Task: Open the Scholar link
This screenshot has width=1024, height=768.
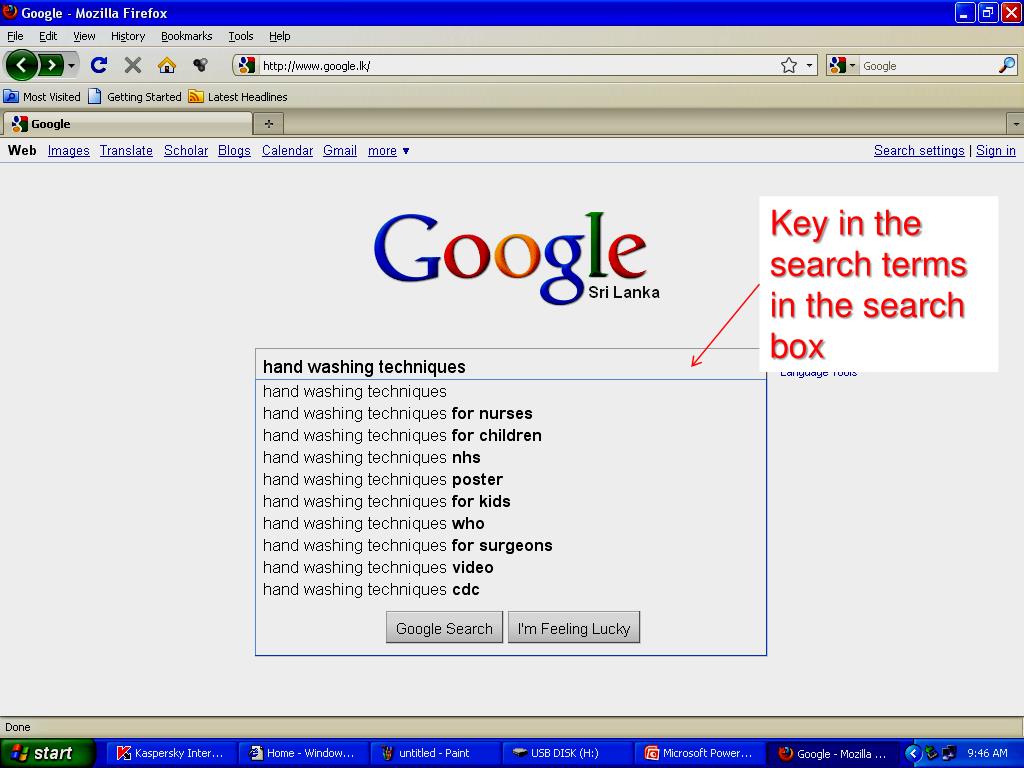Action: (185, 151)
